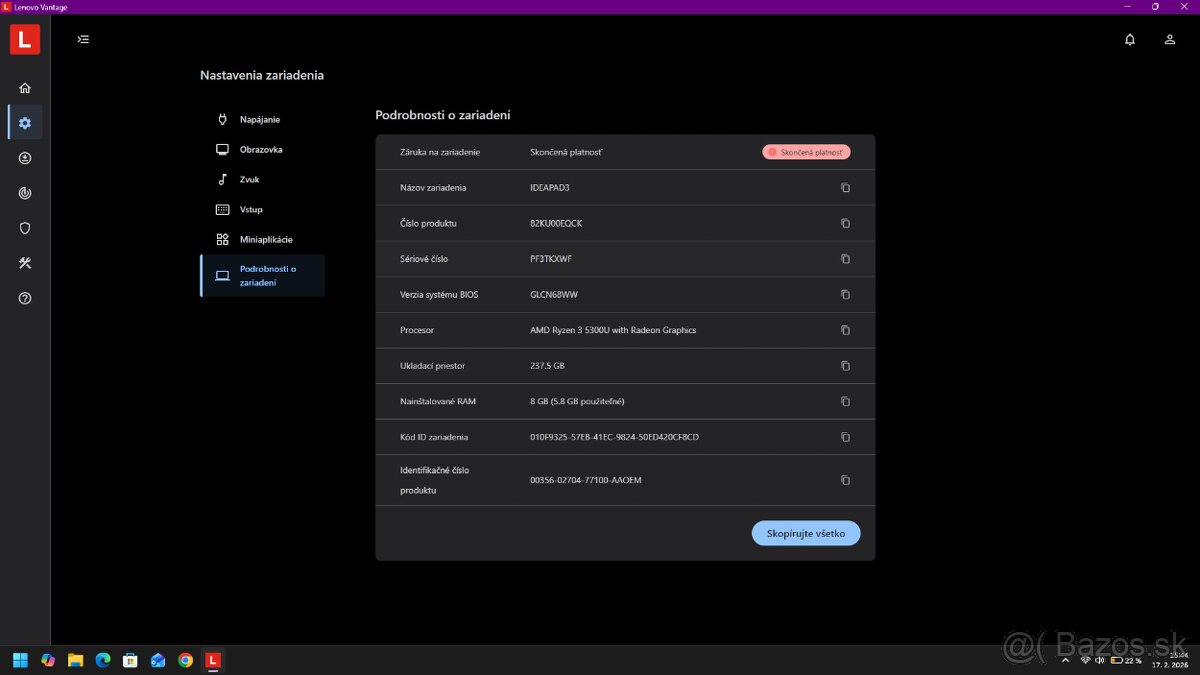Viewport: 1200px width, 675px height.
Task: Expand the sidebar navigation menu
Action: tap(83, 40)
